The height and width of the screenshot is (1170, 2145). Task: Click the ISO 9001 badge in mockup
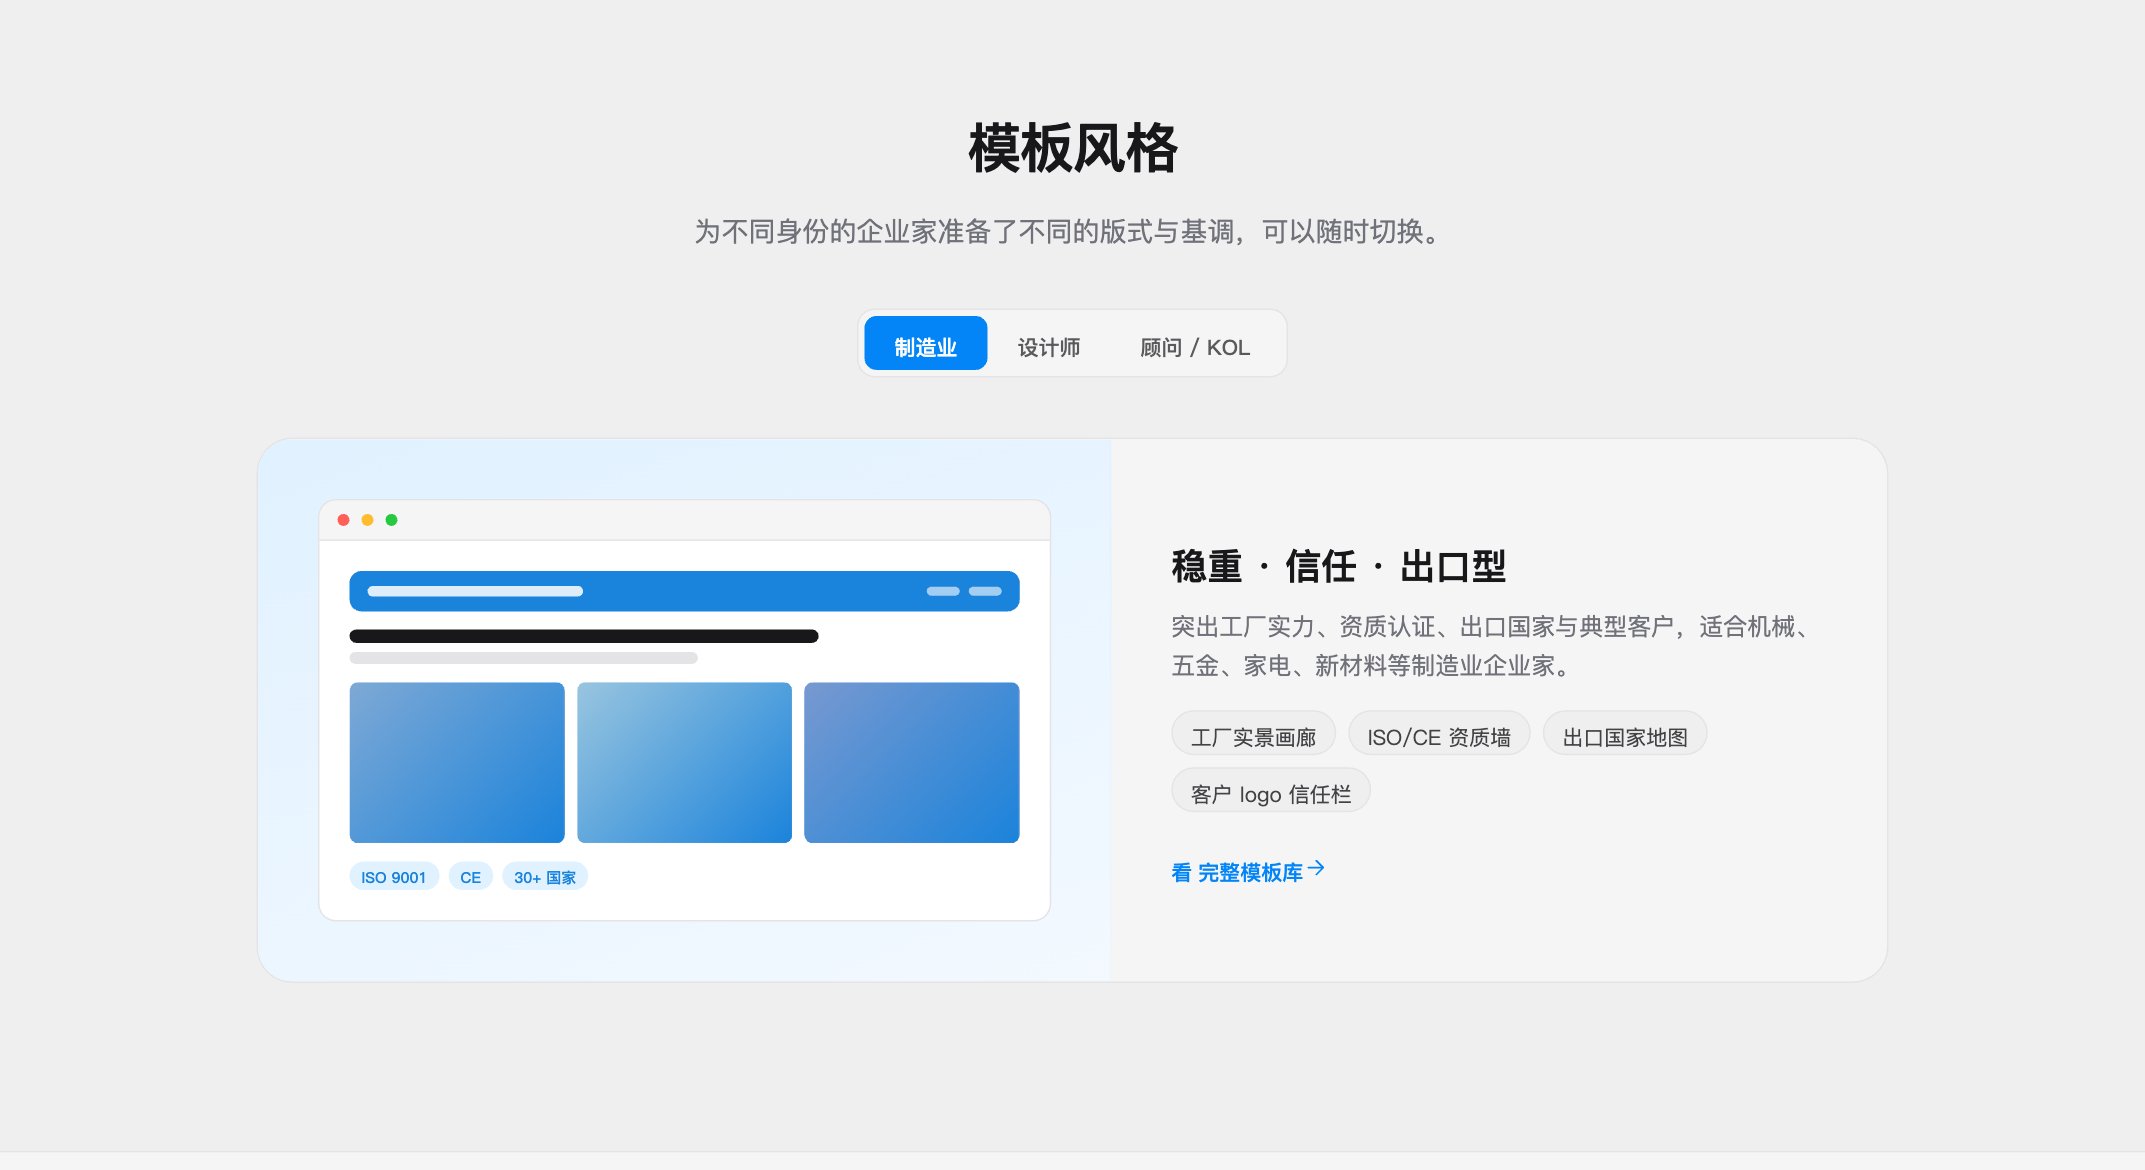click(394, 876)
